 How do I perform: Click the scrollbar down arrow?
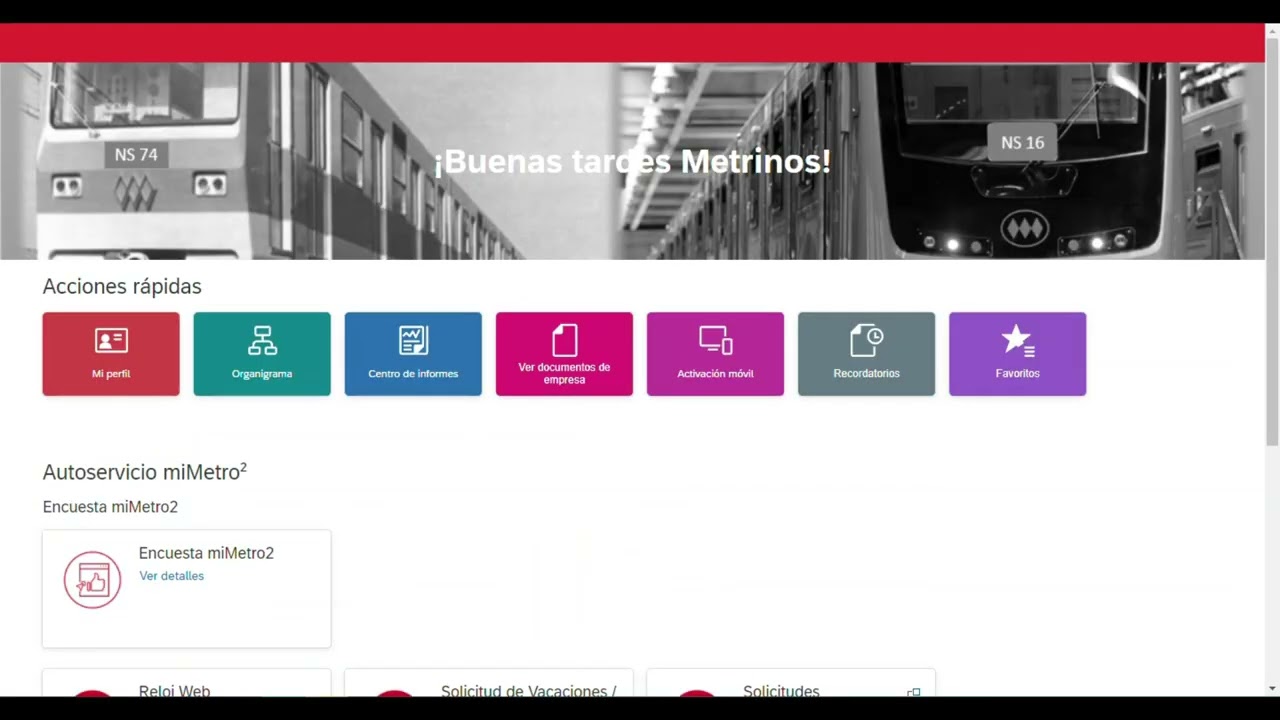pos(1272,689)
